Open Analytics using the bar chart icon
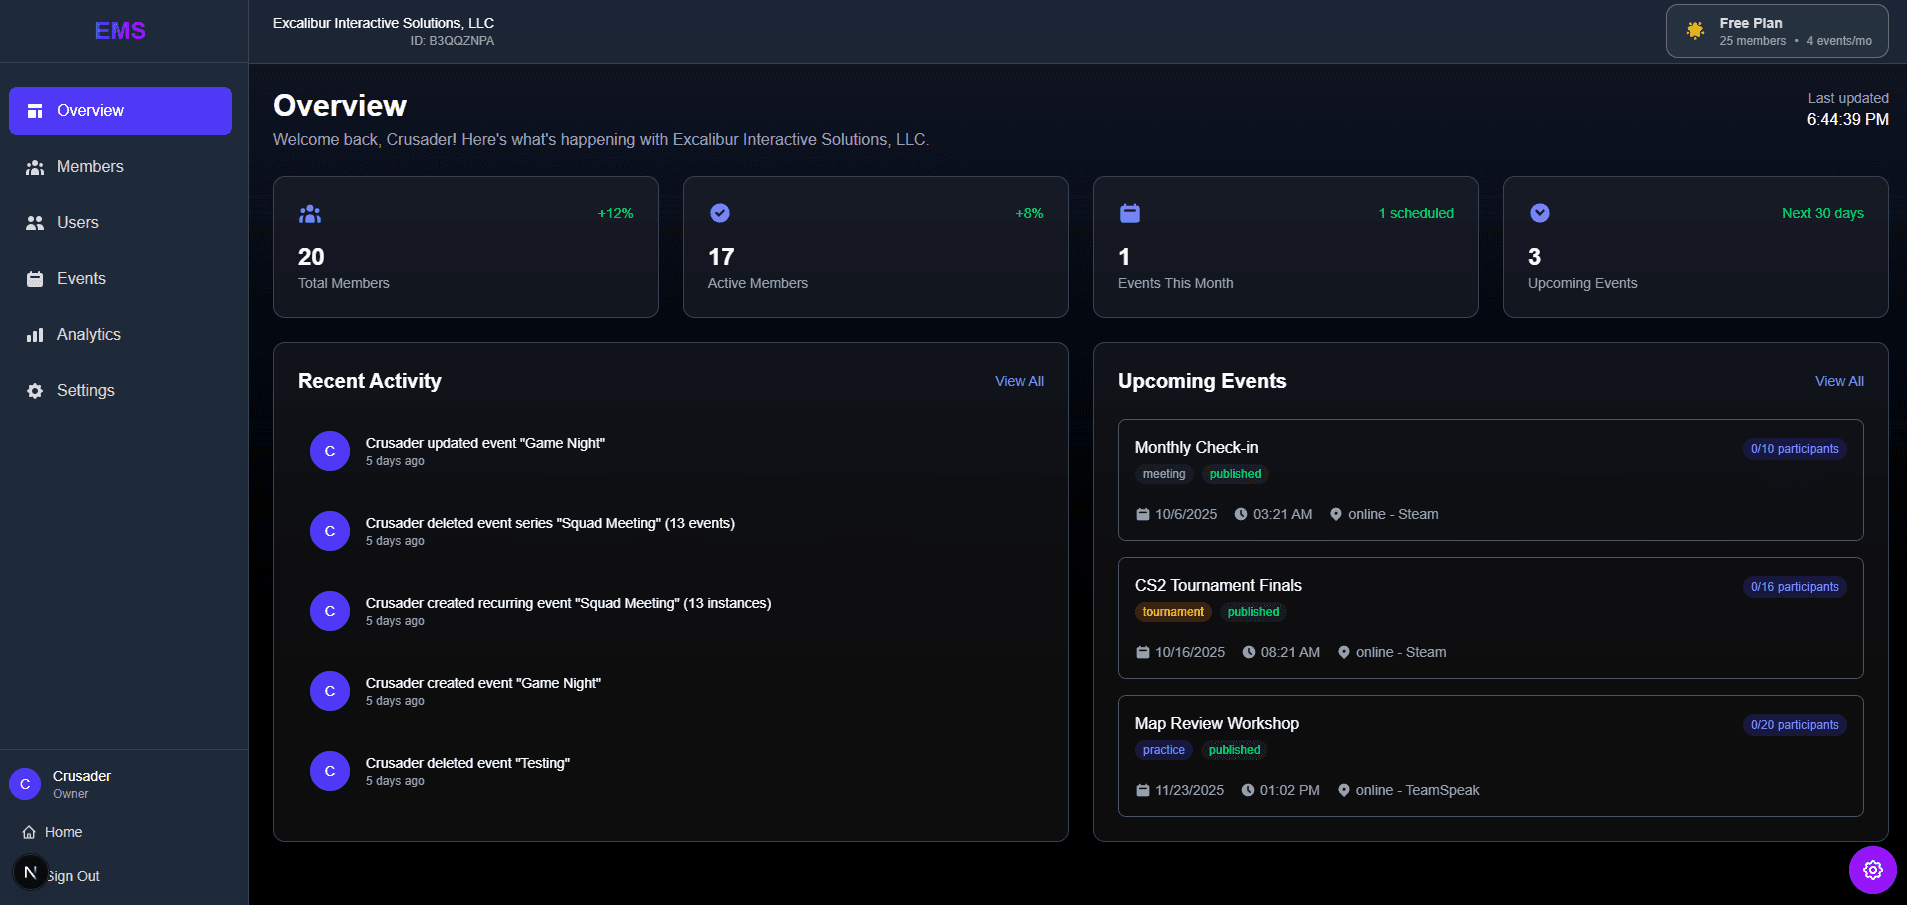The height and width of the screenshot is (905, 1907). pyautogui.click(x=35, y=334)
